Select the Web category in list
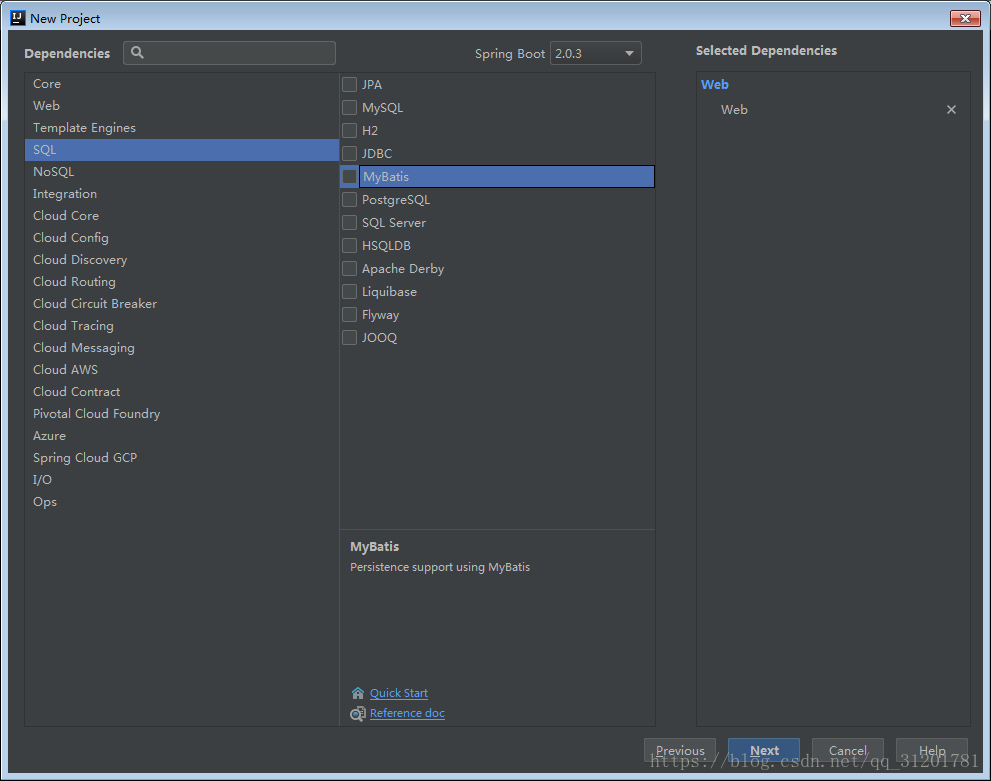 181,106
